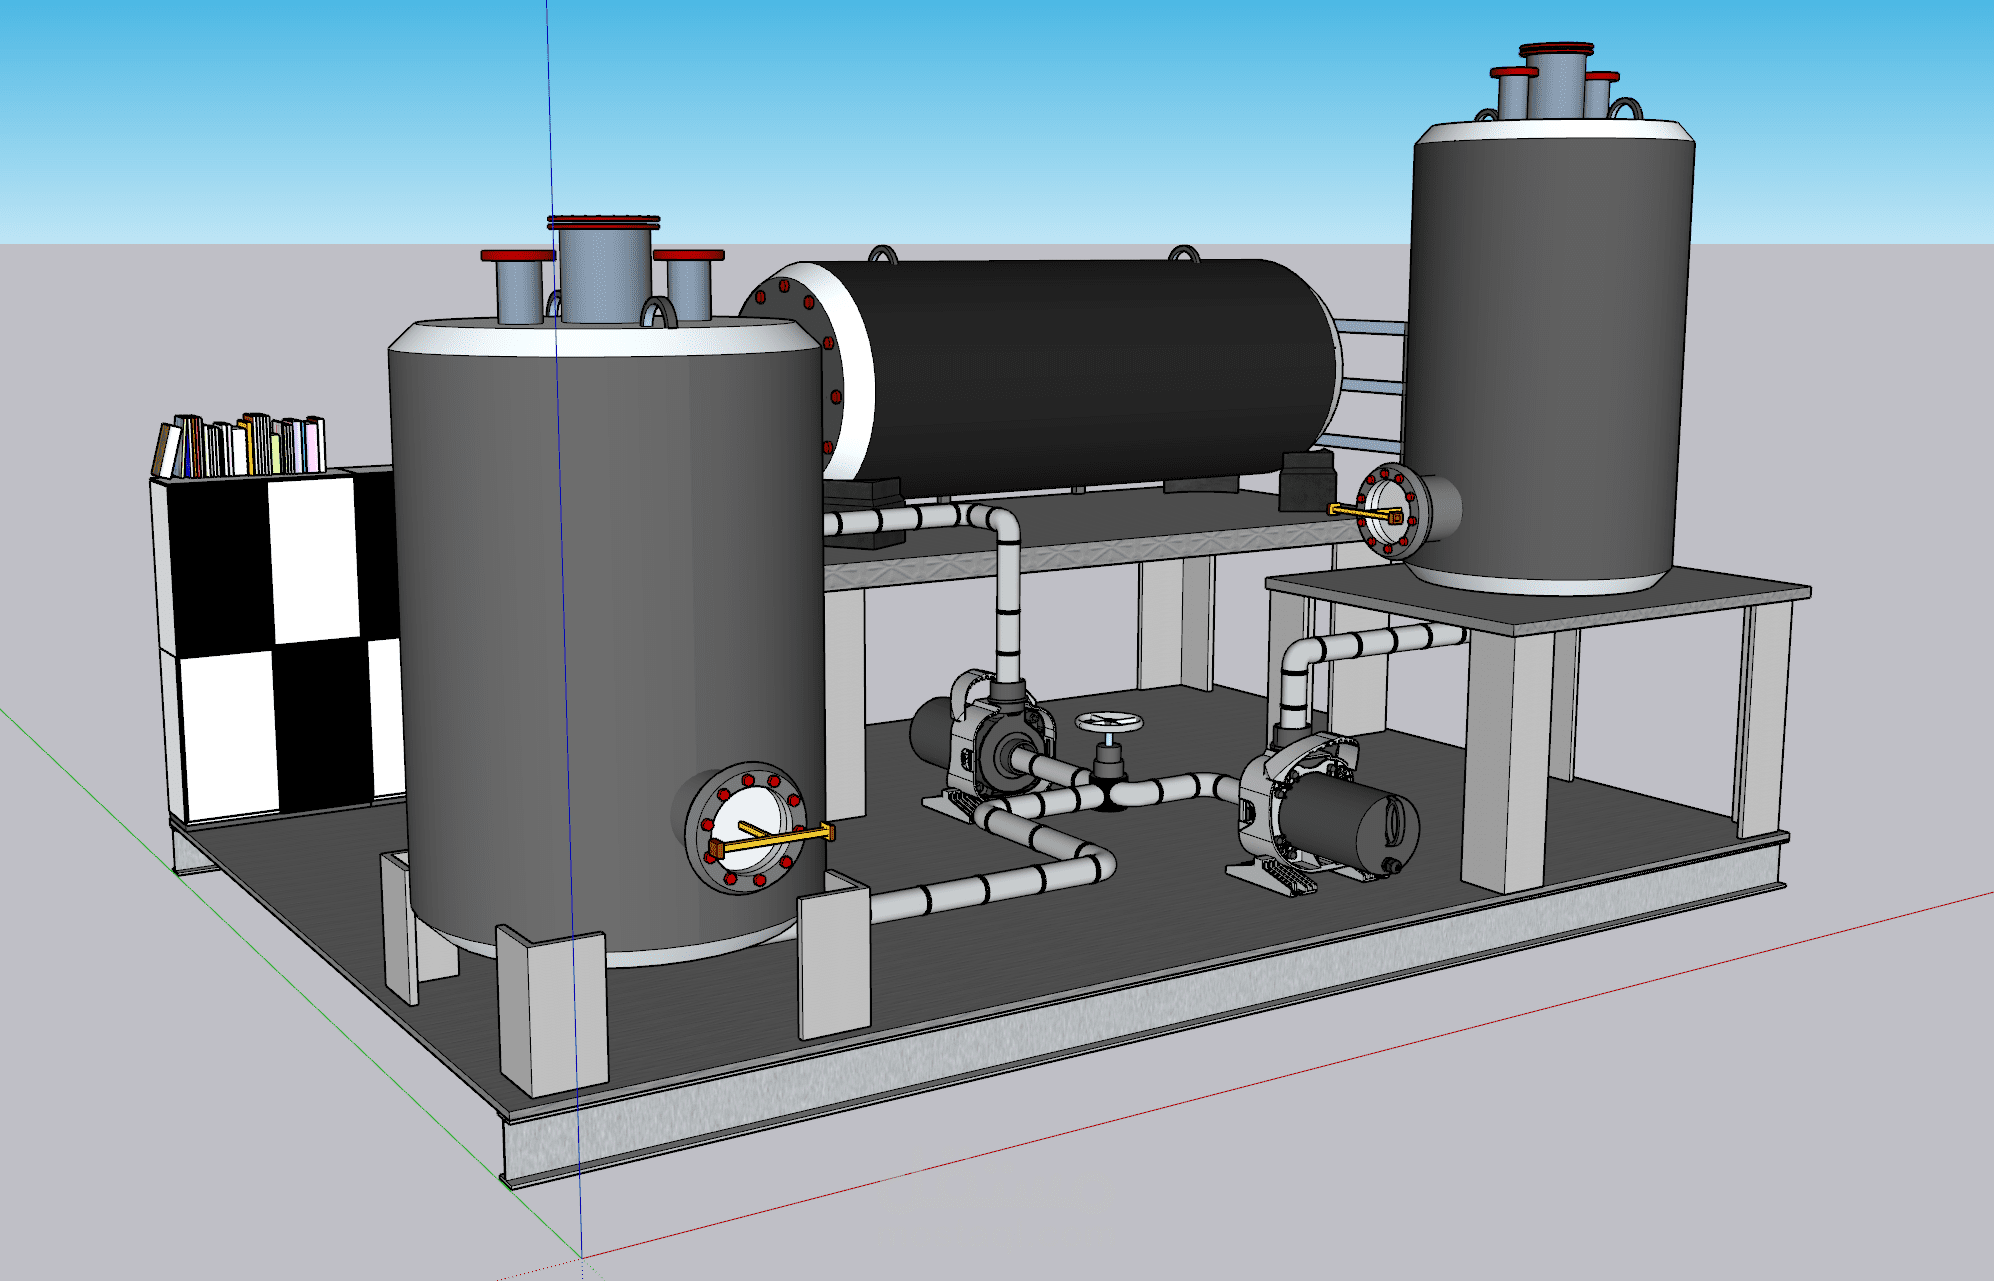Select the row of books on the cabinet
The height and width of the screenshot is (1281, 1994).
pos(243,446)
